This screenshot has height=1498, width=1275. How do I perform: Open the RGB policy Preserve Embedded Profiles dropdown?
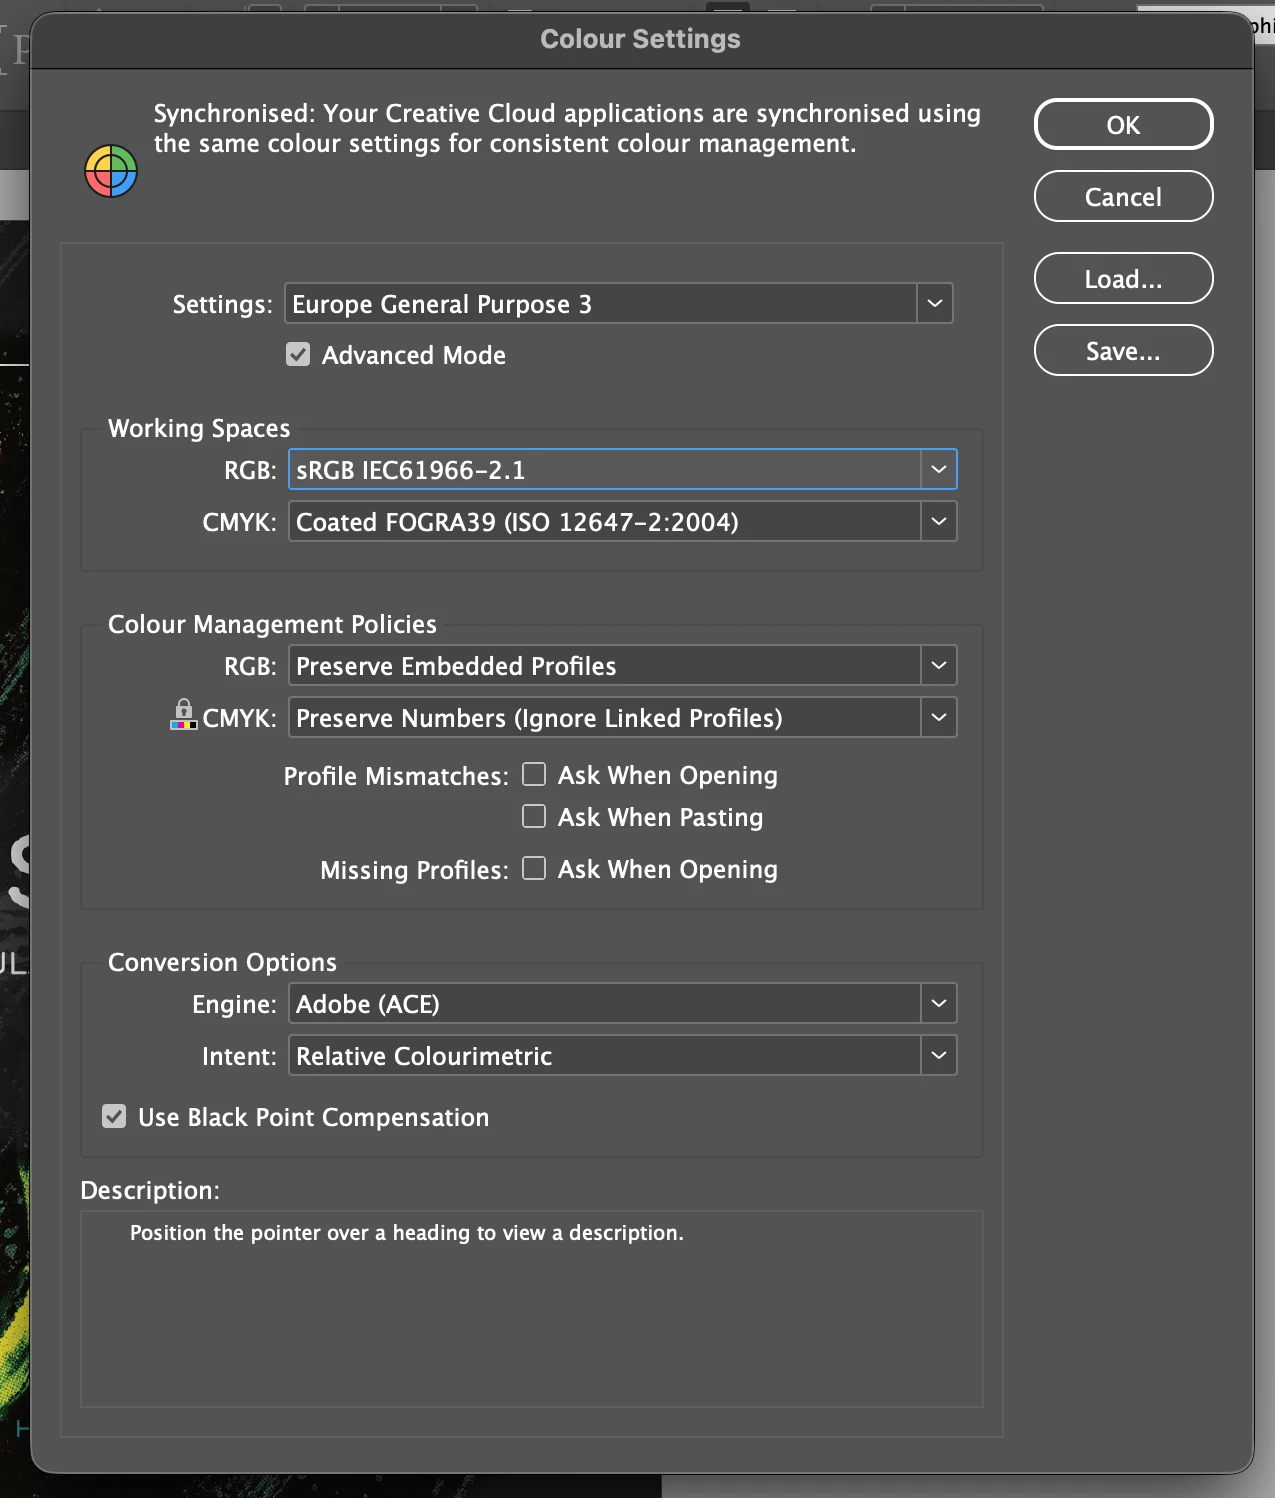(623, 666)
